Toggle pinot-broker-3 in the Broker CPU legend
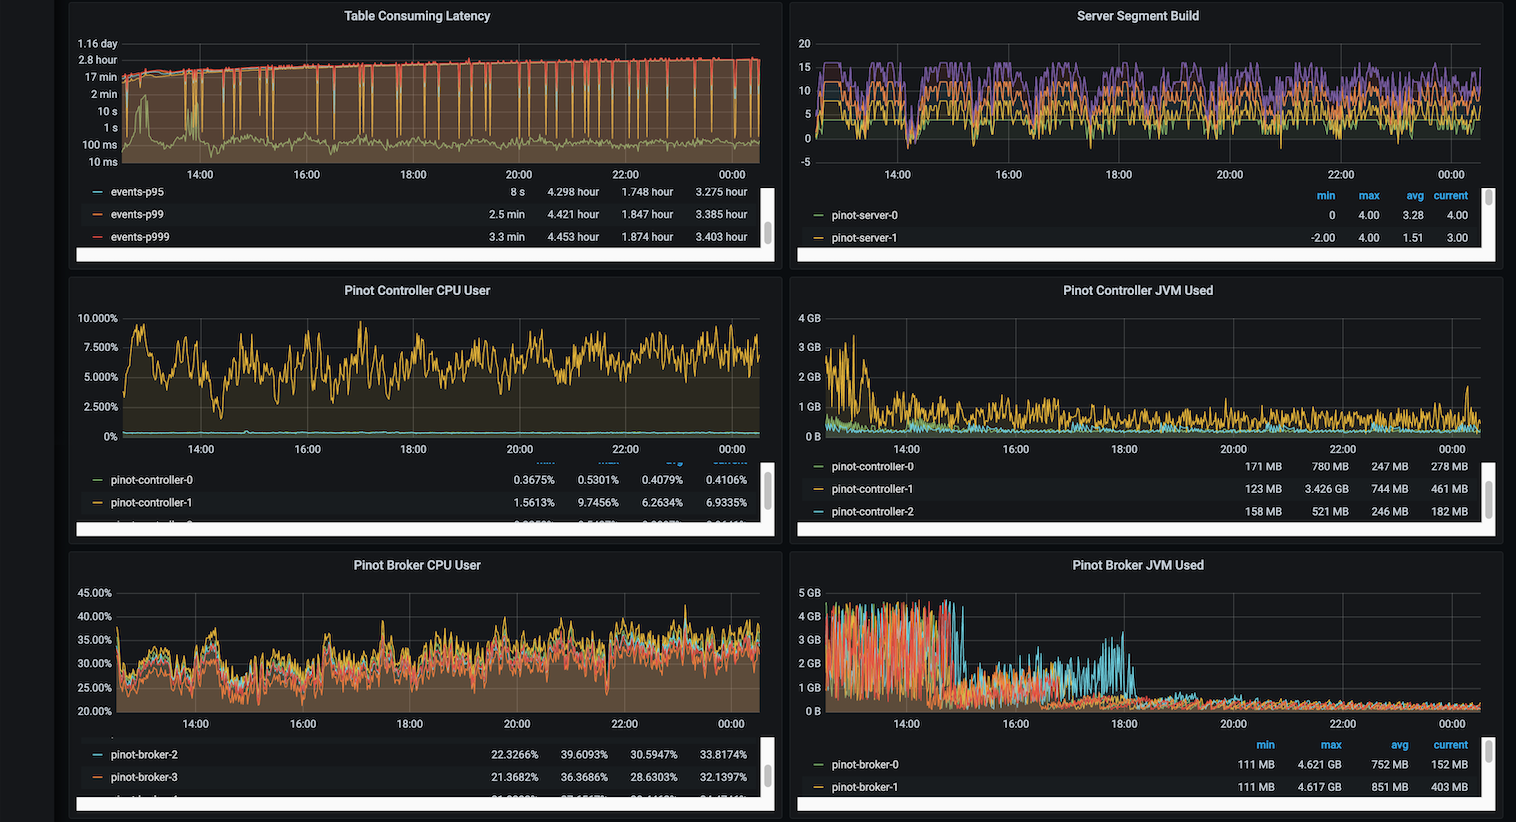Viewport: 1516px width, 822px height. point(144,777)
